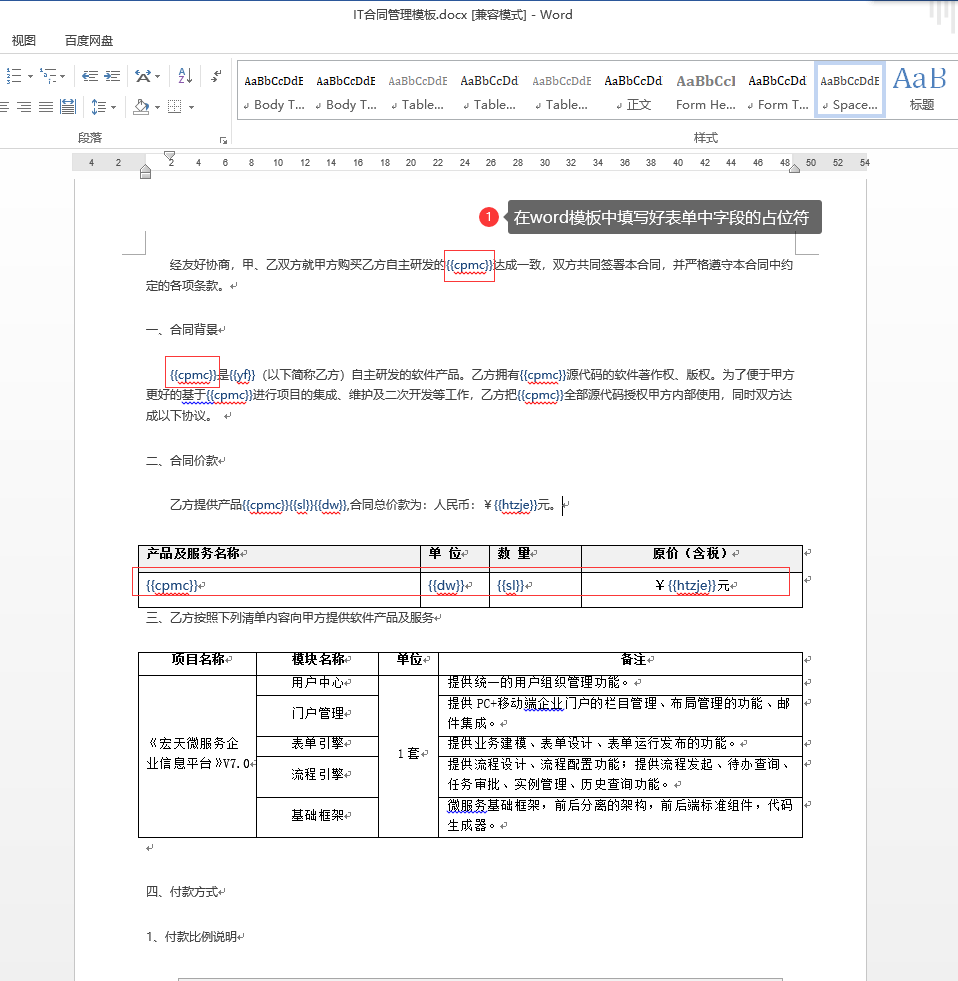Click heading 二、合同价款
Image resolution: width=958 pixels, height=981 pixels.
(182, 461)
